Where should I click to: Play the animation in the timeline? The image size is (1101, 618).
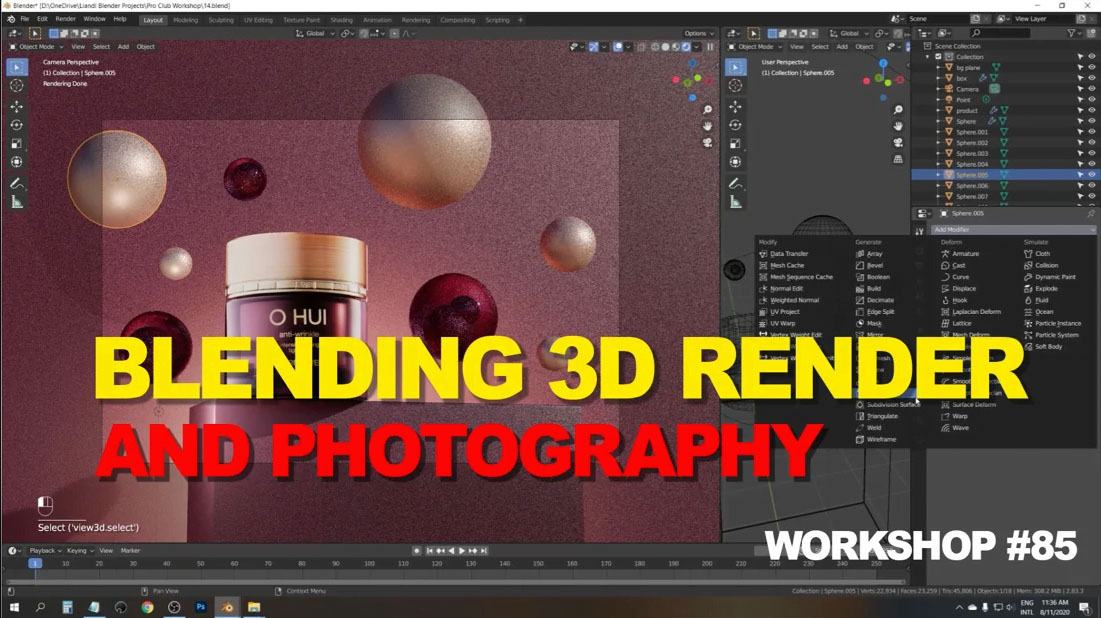pos(461,551)
